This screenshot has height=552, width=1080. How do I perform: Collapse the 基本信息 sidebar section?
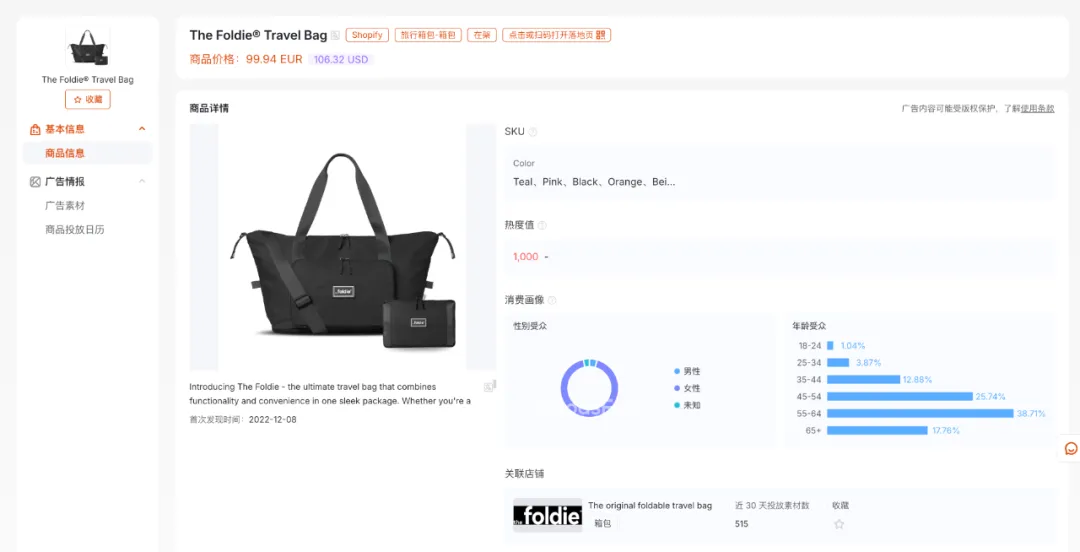point(142,129)
